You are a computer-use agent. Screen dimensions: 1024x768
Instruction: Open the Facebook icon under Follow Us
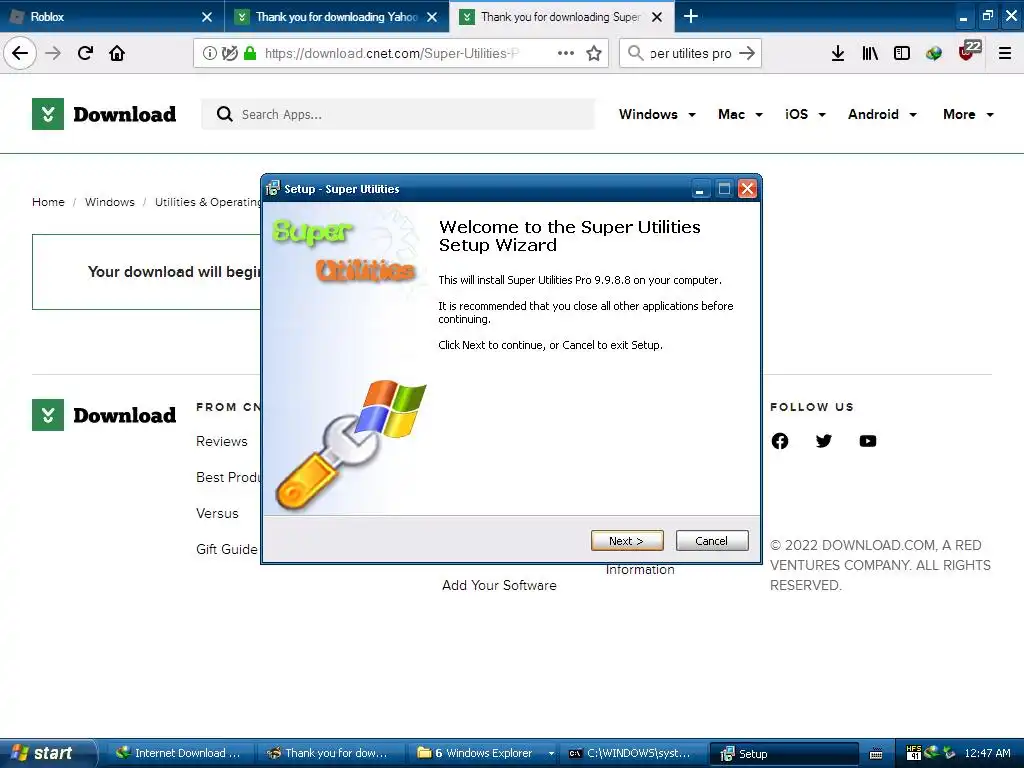coord(780,441)
